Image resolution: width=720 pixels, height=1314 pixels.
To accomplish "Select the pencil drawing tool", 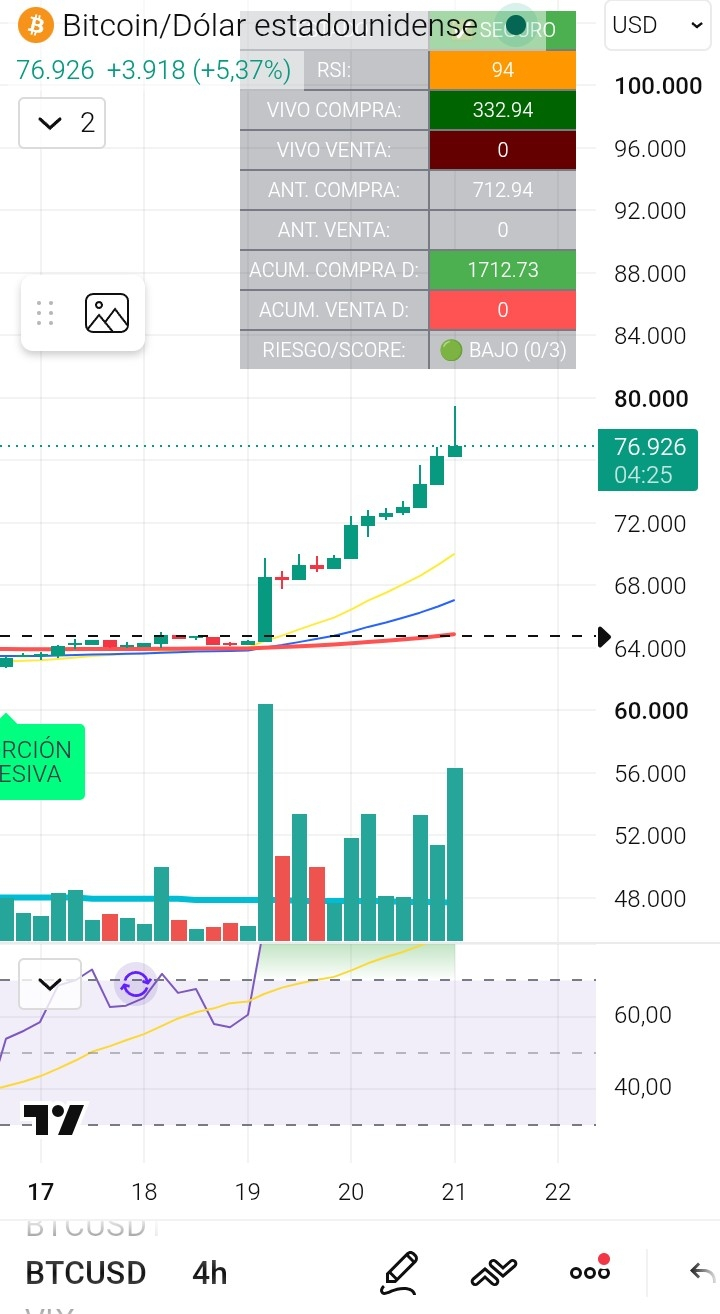I will click(x=399, y=1272).
